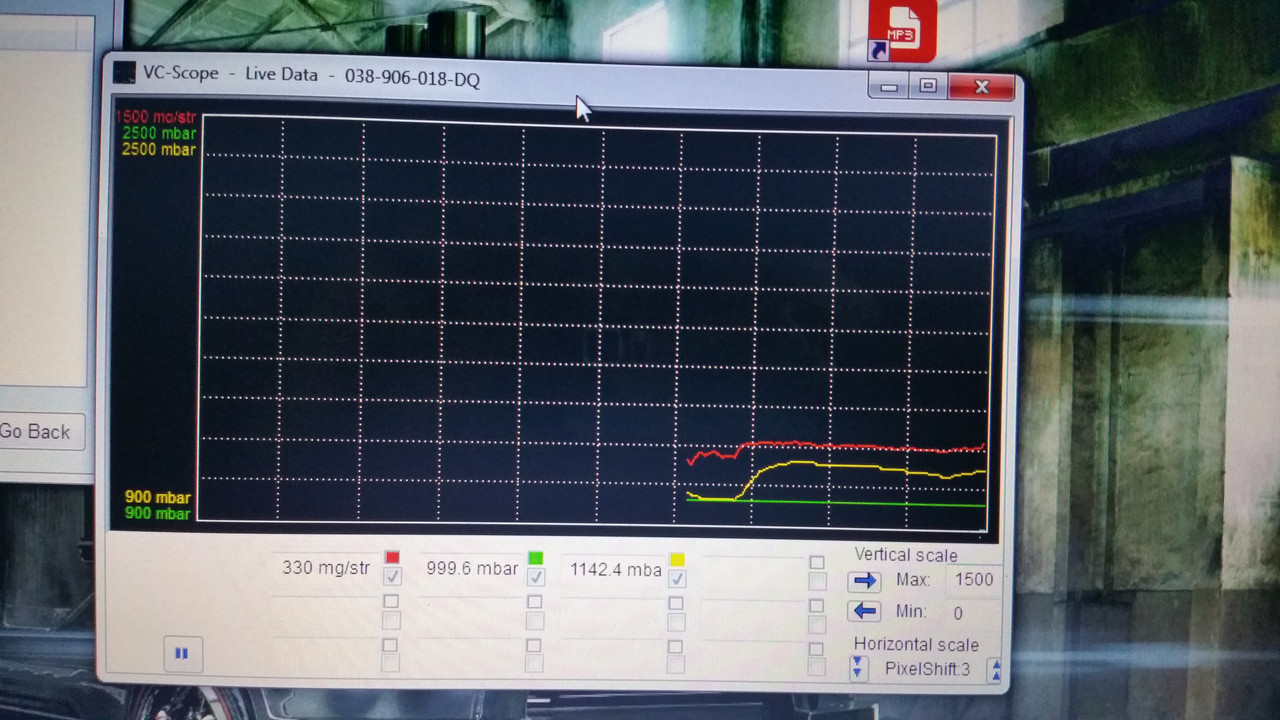Click the Horizontal scale label
1280x720 pixels.
[916, 645]
